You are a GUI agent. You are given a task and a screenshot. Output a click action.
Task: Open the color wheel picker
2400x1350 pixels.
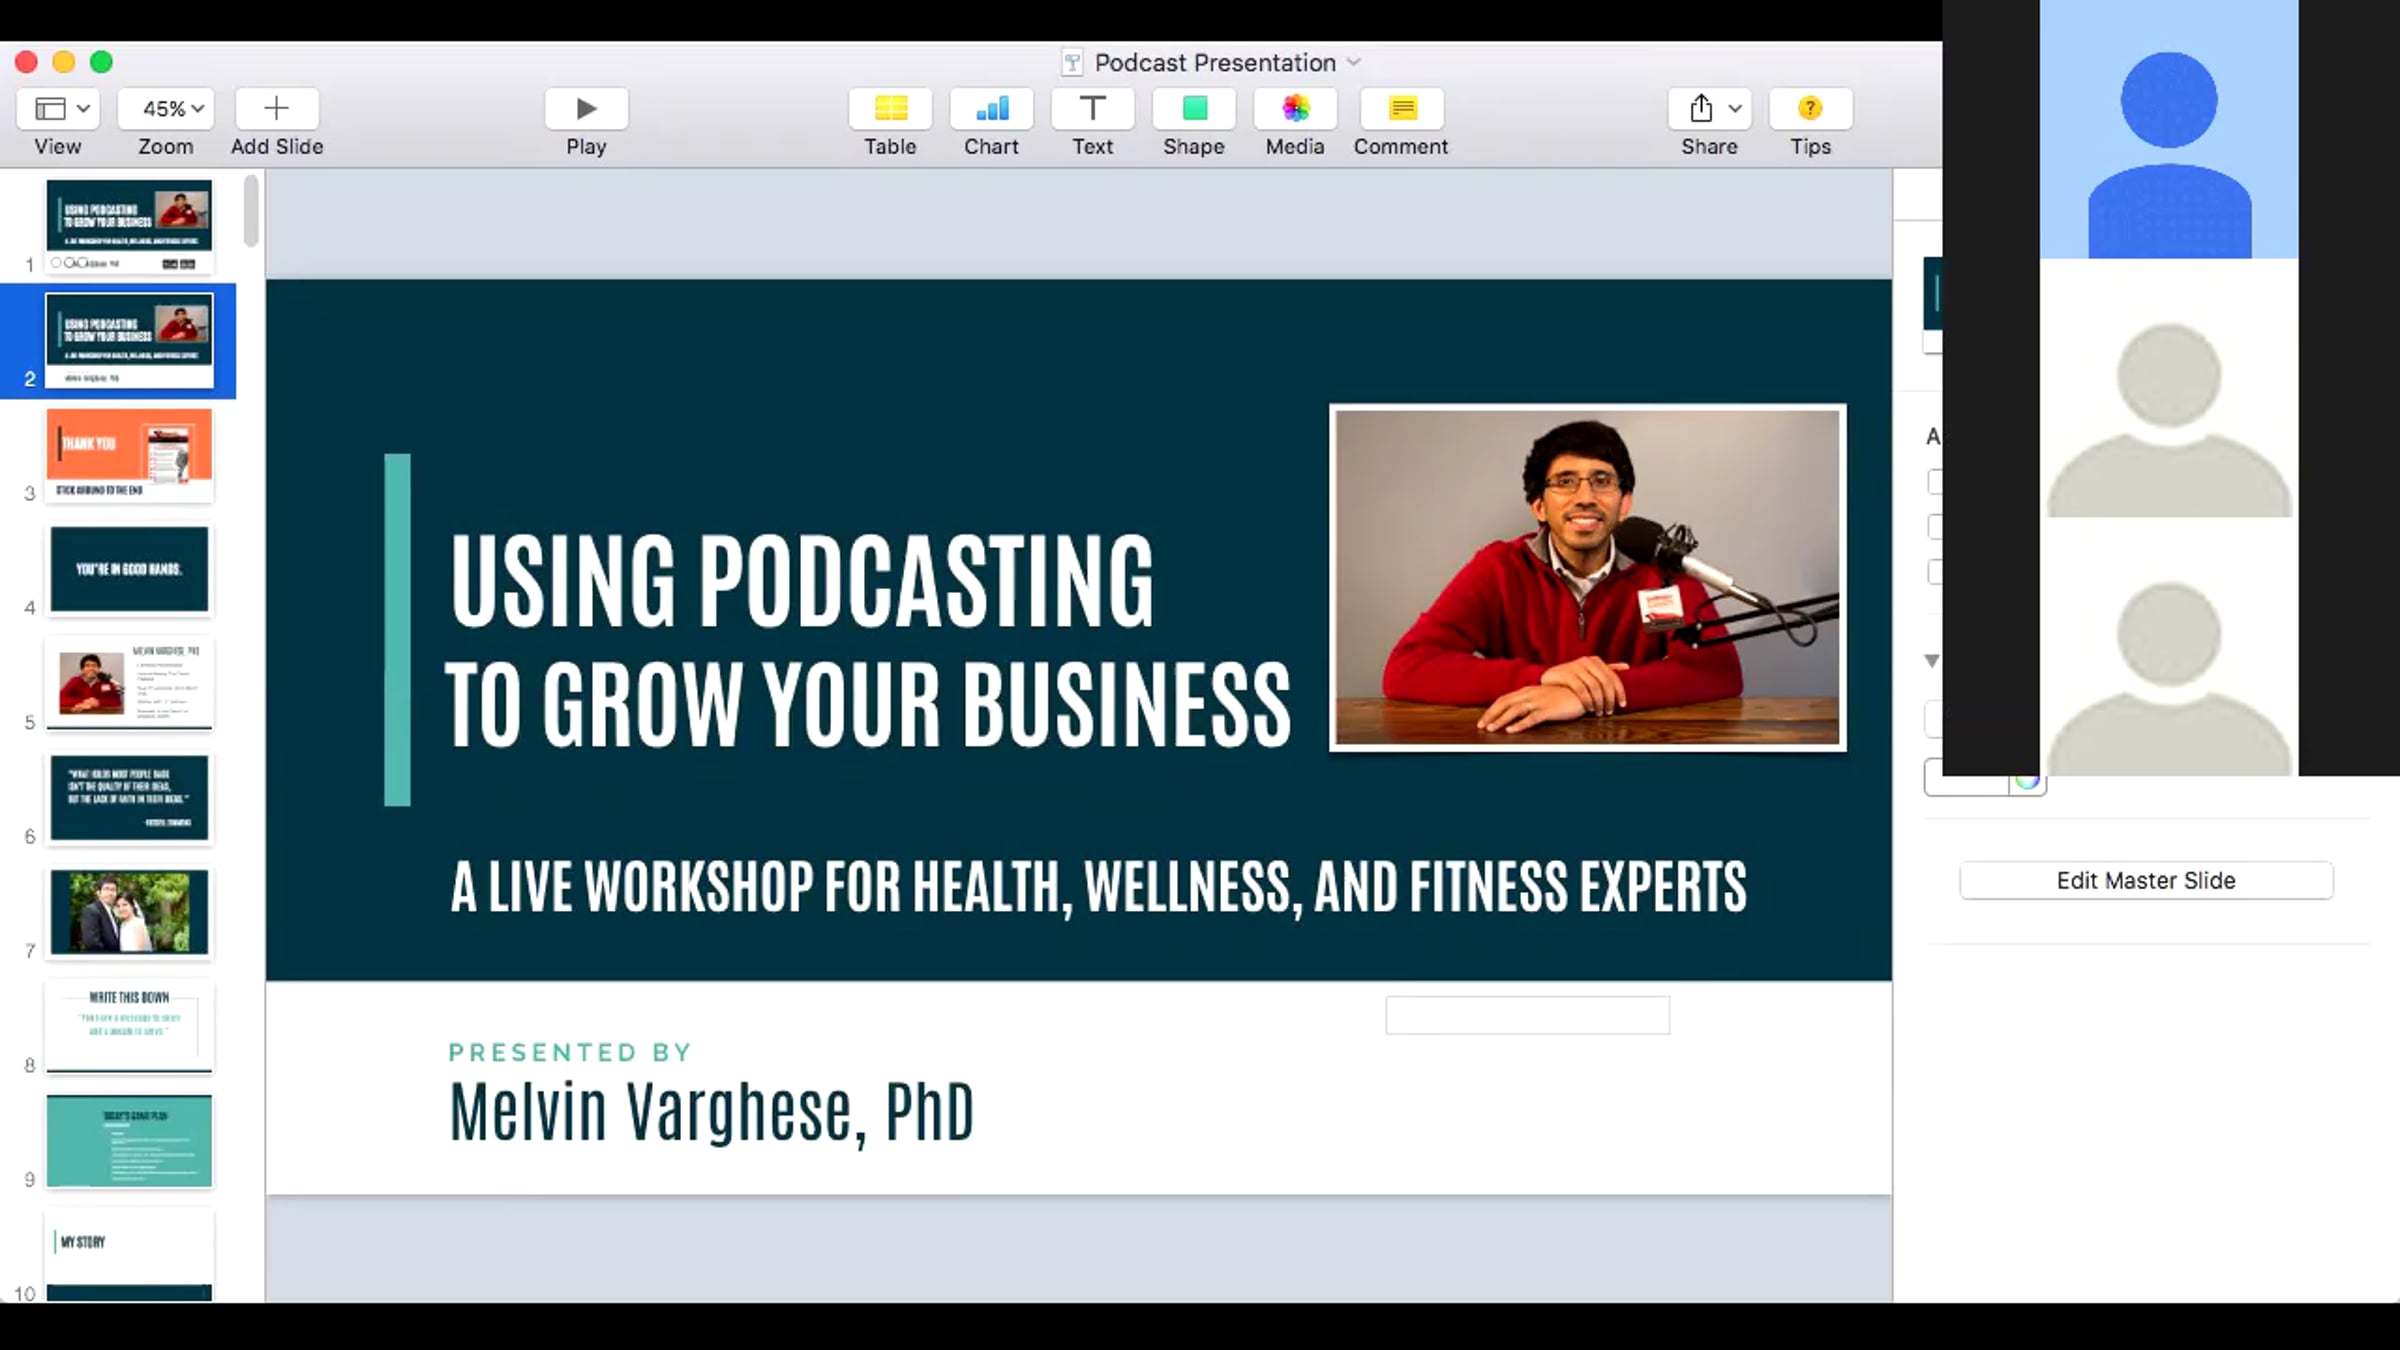pyautogui.click(x=2027, y=782)
